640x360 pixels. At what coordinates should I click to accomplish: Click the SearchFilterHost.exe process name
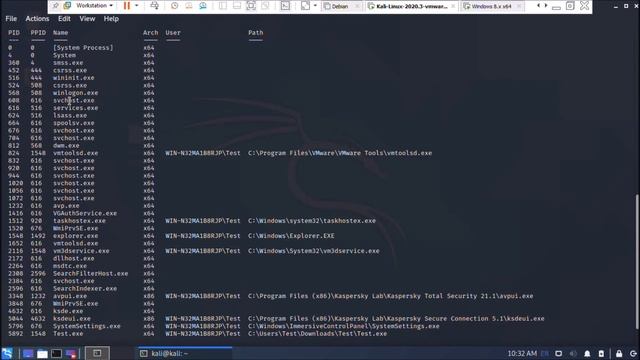click(91, 273)
